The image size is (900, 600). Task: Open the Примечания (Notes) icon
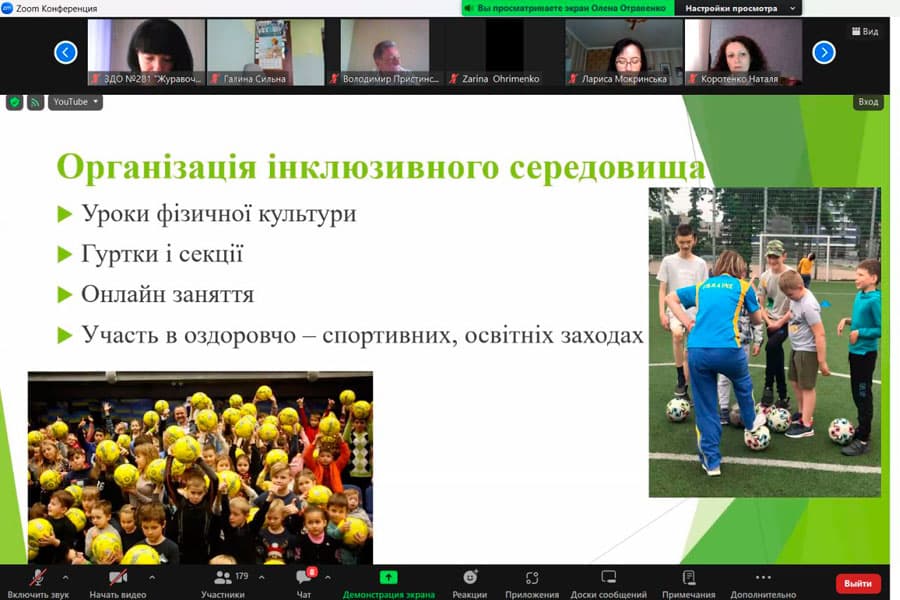pyautogui.click(x=686, y=577)
